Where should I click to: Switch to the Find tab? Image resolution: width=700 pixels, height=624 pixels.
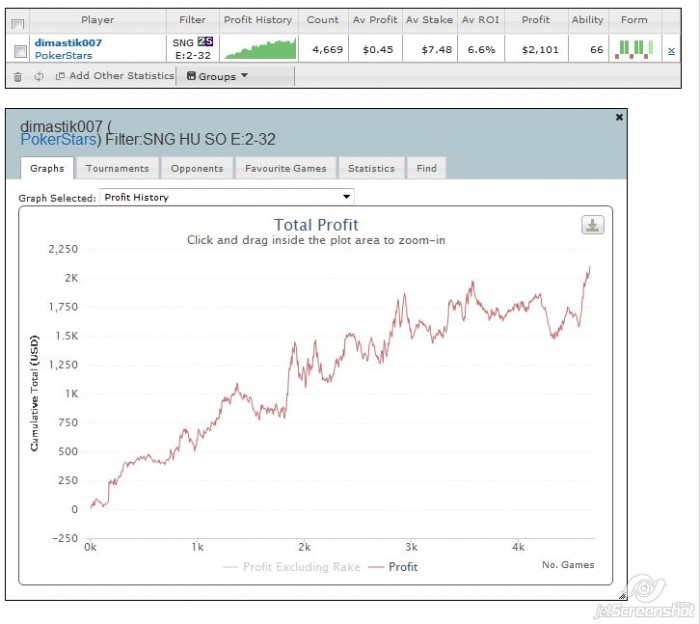point(427,168)
